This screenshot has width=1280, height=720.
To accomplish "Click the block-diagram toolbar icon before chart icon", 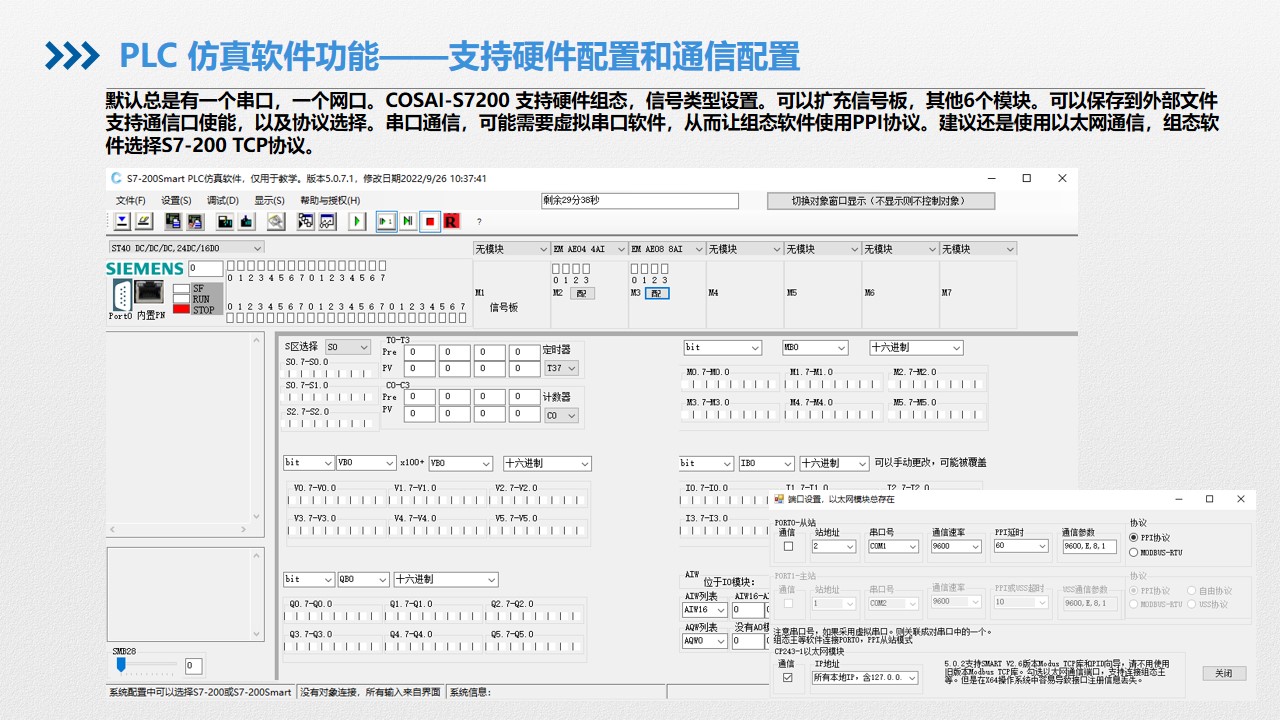I will click(x=306, y=221).
